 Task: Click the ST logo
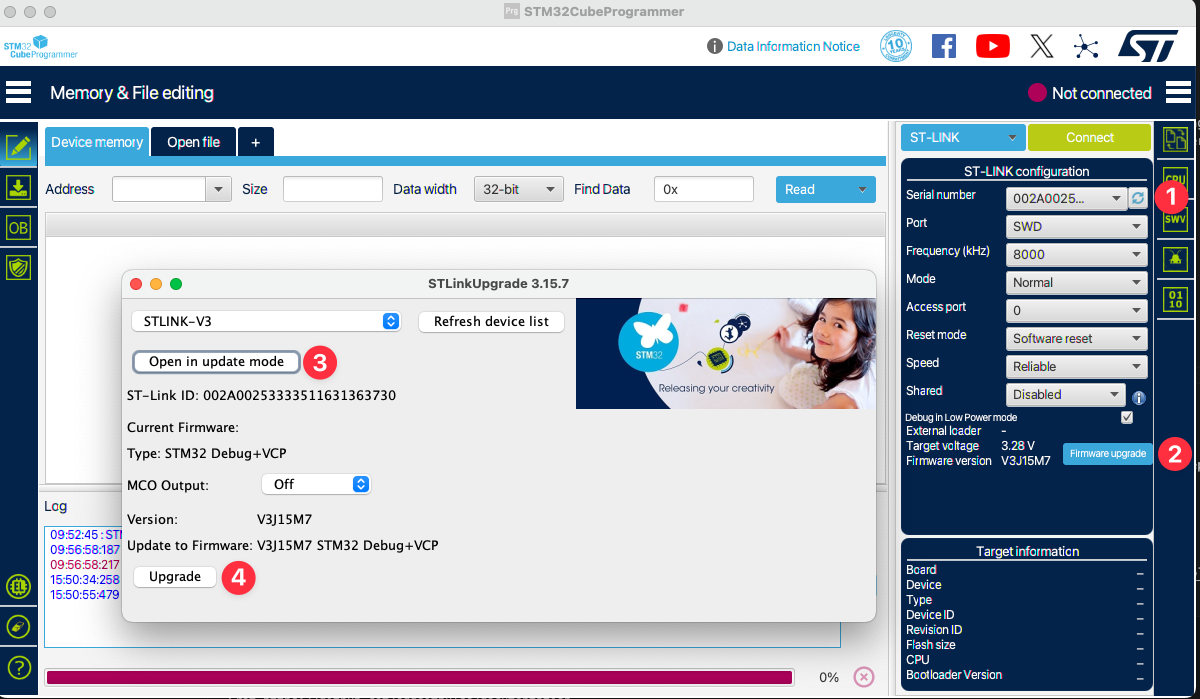(x=1148, y=46)
